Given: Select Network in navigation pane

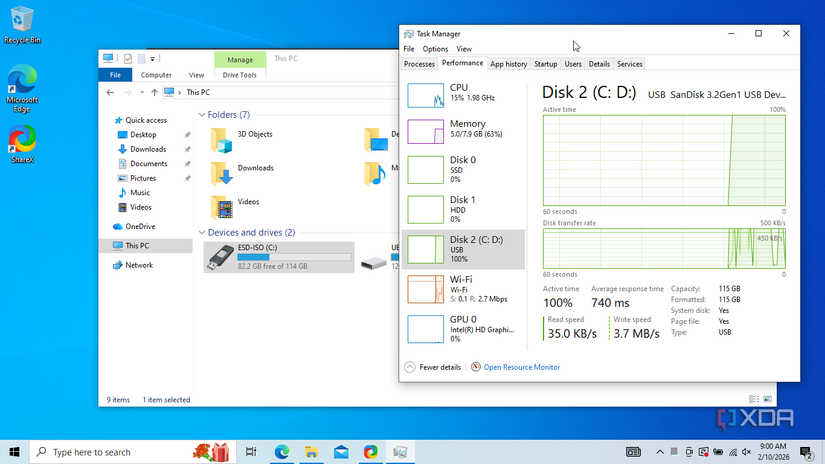Looking at the screenshot, I should click(139, 265).
